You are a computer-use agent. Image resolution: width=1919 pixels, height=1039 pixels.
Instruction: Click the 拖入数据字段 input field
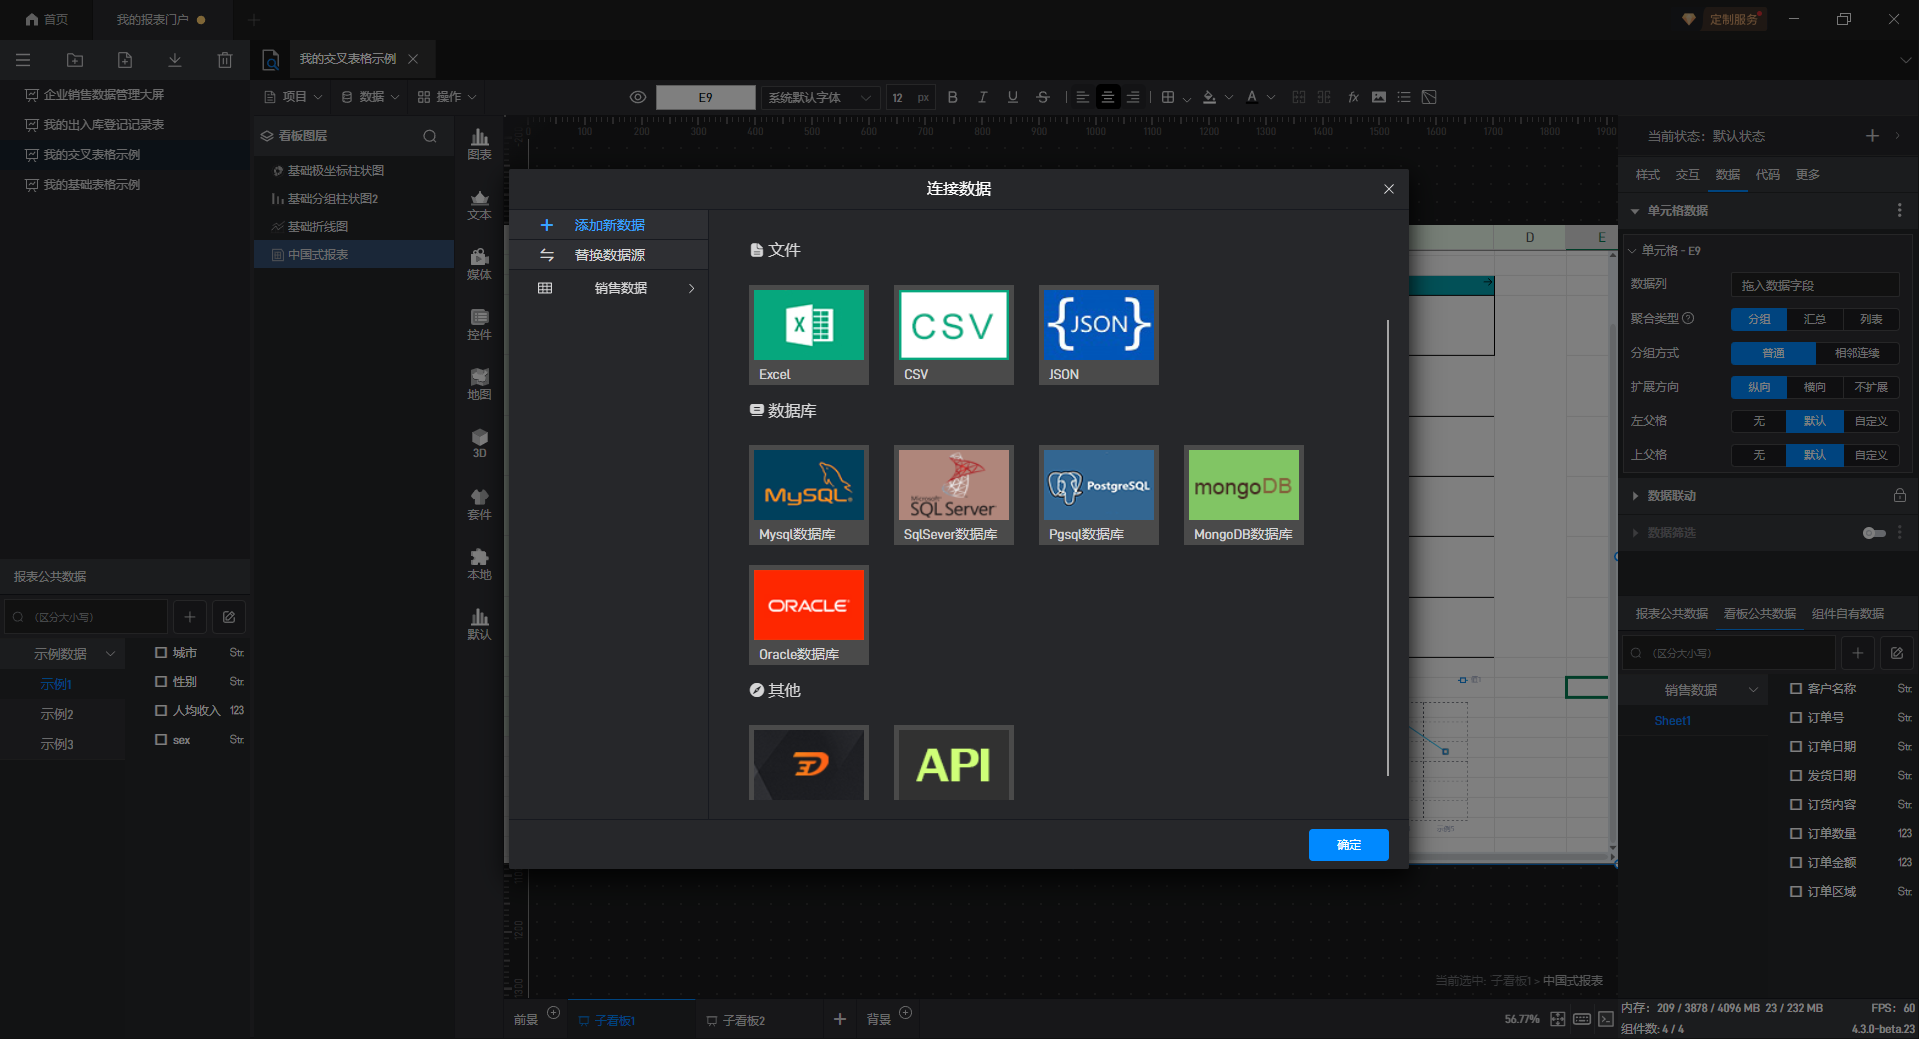click(1814, 285)
